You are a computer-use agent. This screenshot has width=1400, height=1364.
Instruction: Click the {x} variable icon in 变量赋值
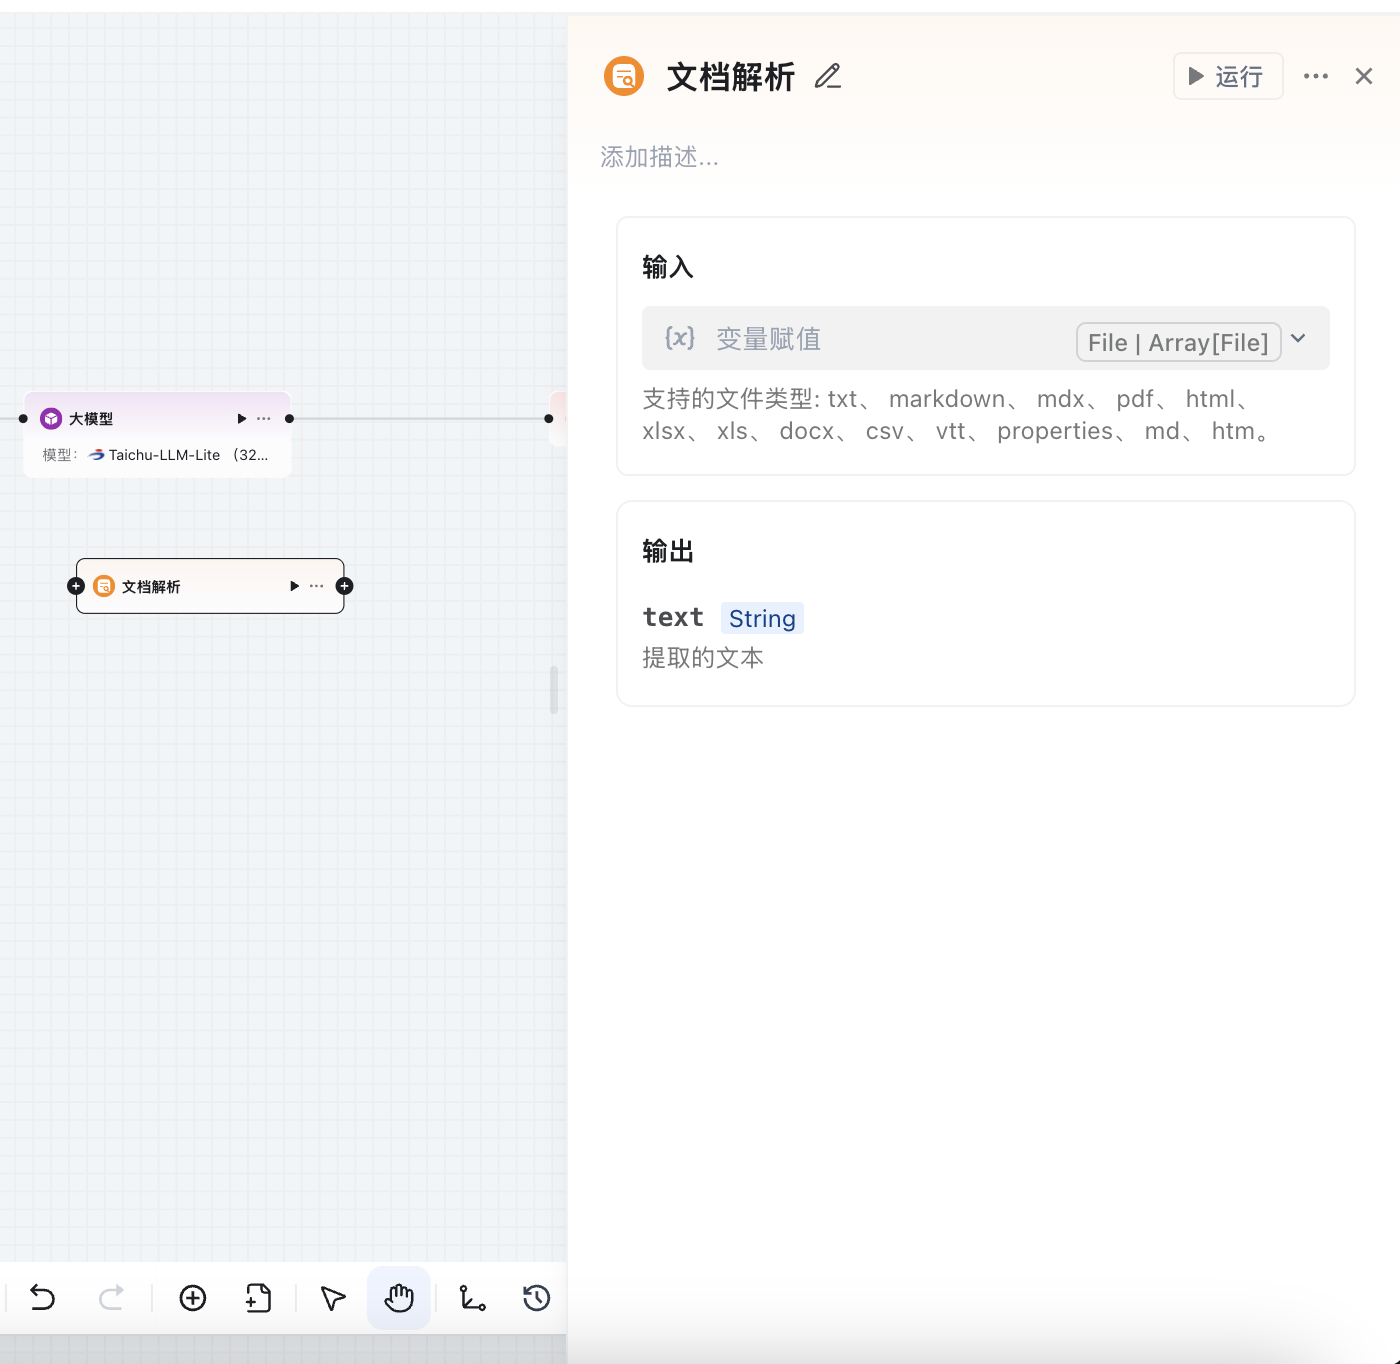[679, 338]
